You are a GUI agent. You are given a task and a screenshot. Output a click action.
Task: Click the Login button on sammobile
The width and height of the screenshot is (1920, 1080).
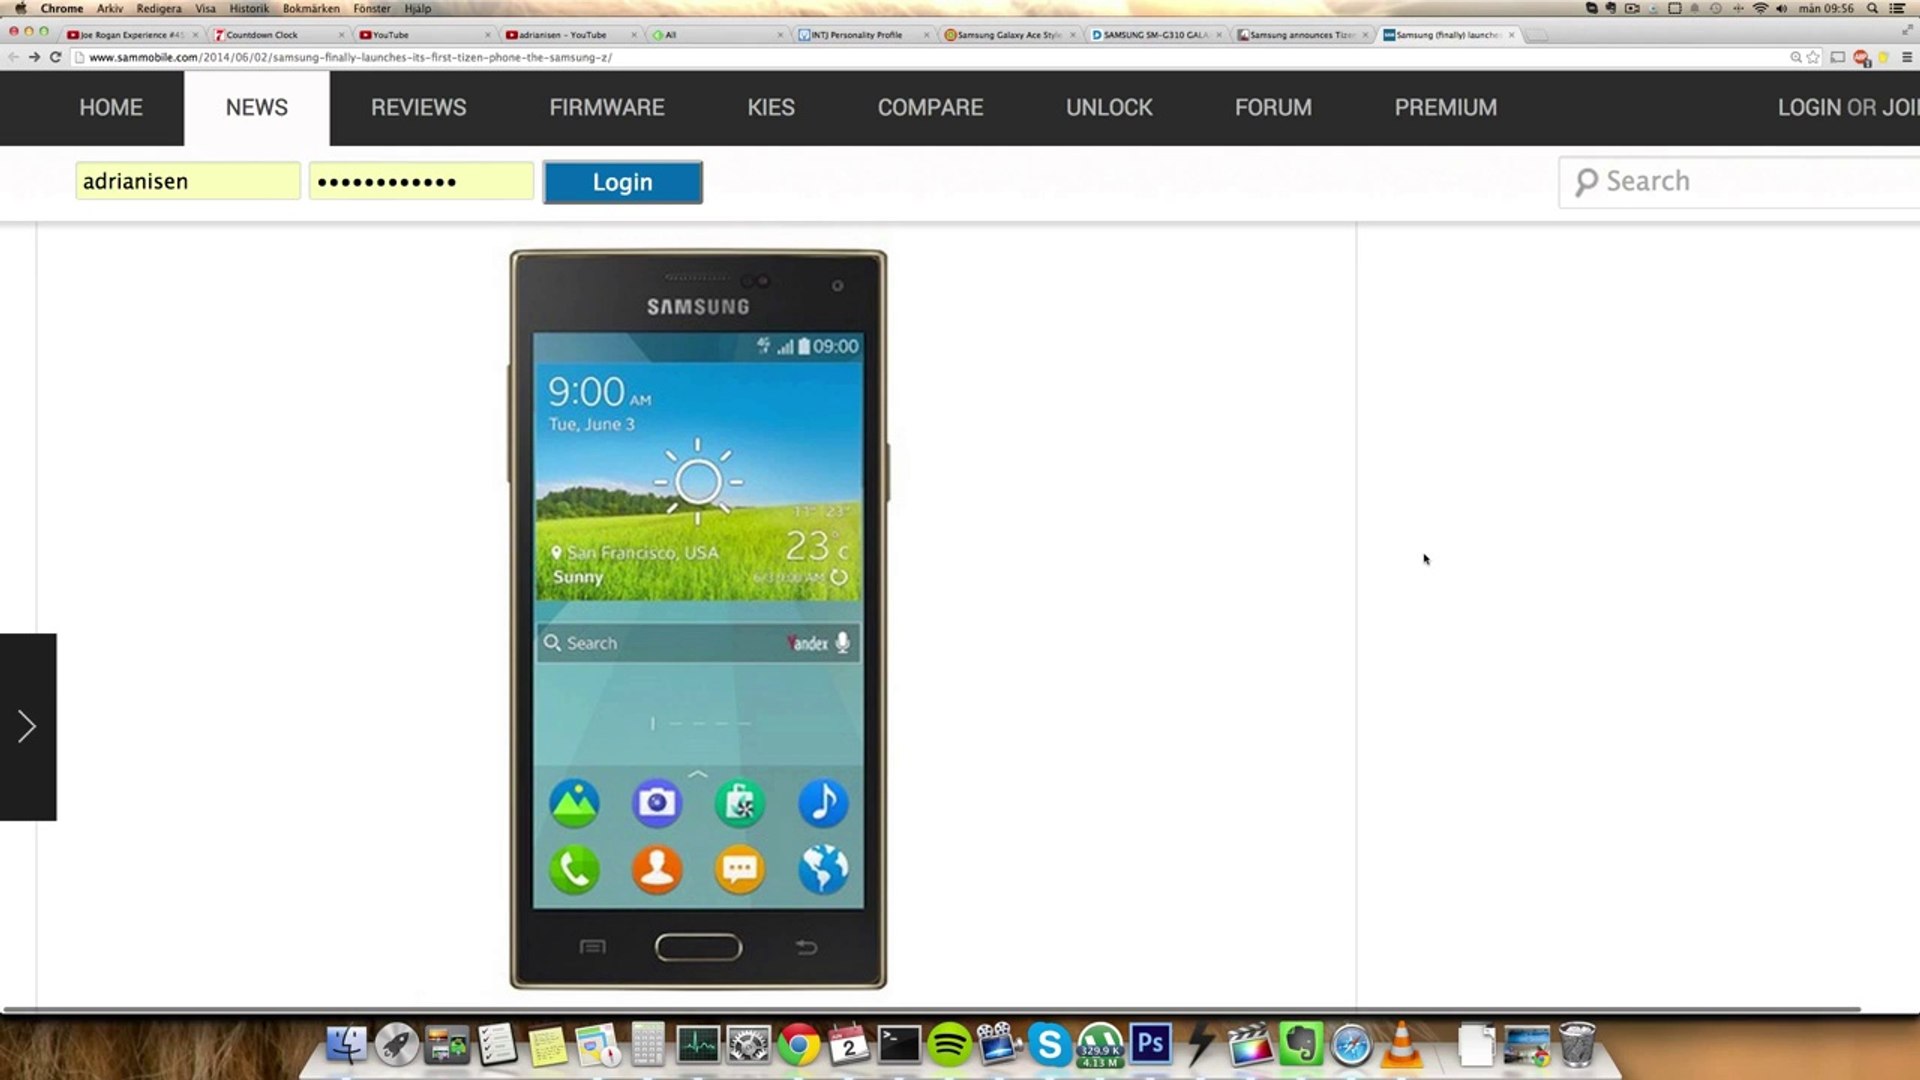[x=622, y=182]
